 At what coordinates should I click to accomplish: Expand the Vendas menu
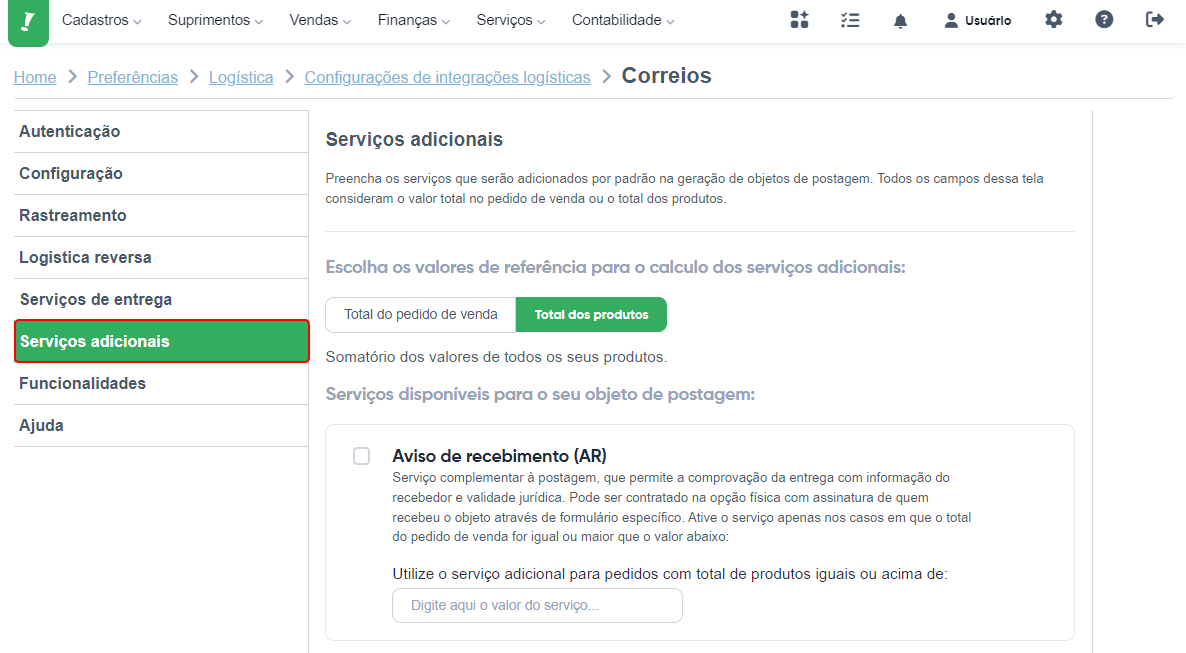(x=320, y=20)
